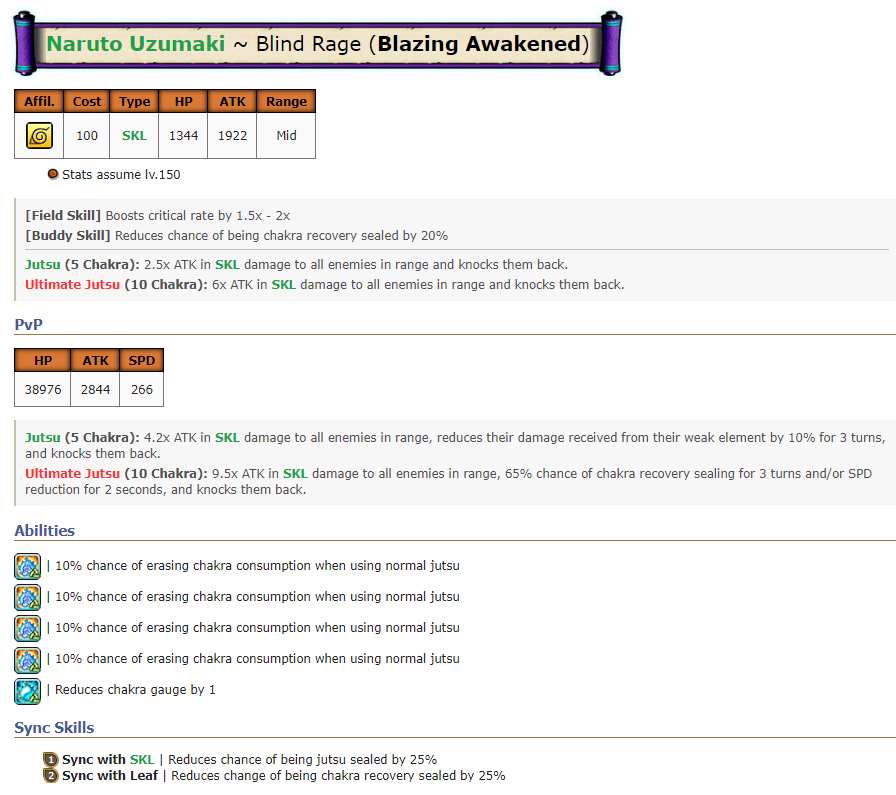Click the SPD header in PvP table
This screenshot has width=896, height=795.
[x=142, y=361]
